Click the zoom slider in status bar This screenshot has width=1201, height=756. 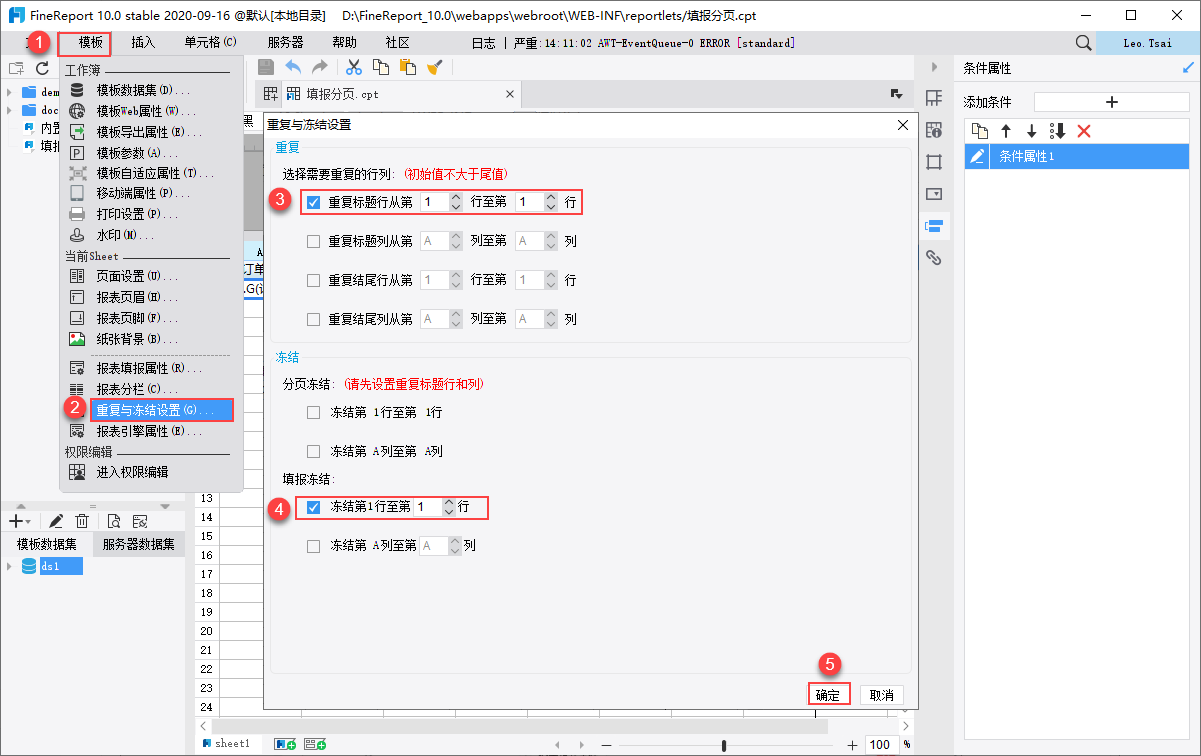(724, 745)
